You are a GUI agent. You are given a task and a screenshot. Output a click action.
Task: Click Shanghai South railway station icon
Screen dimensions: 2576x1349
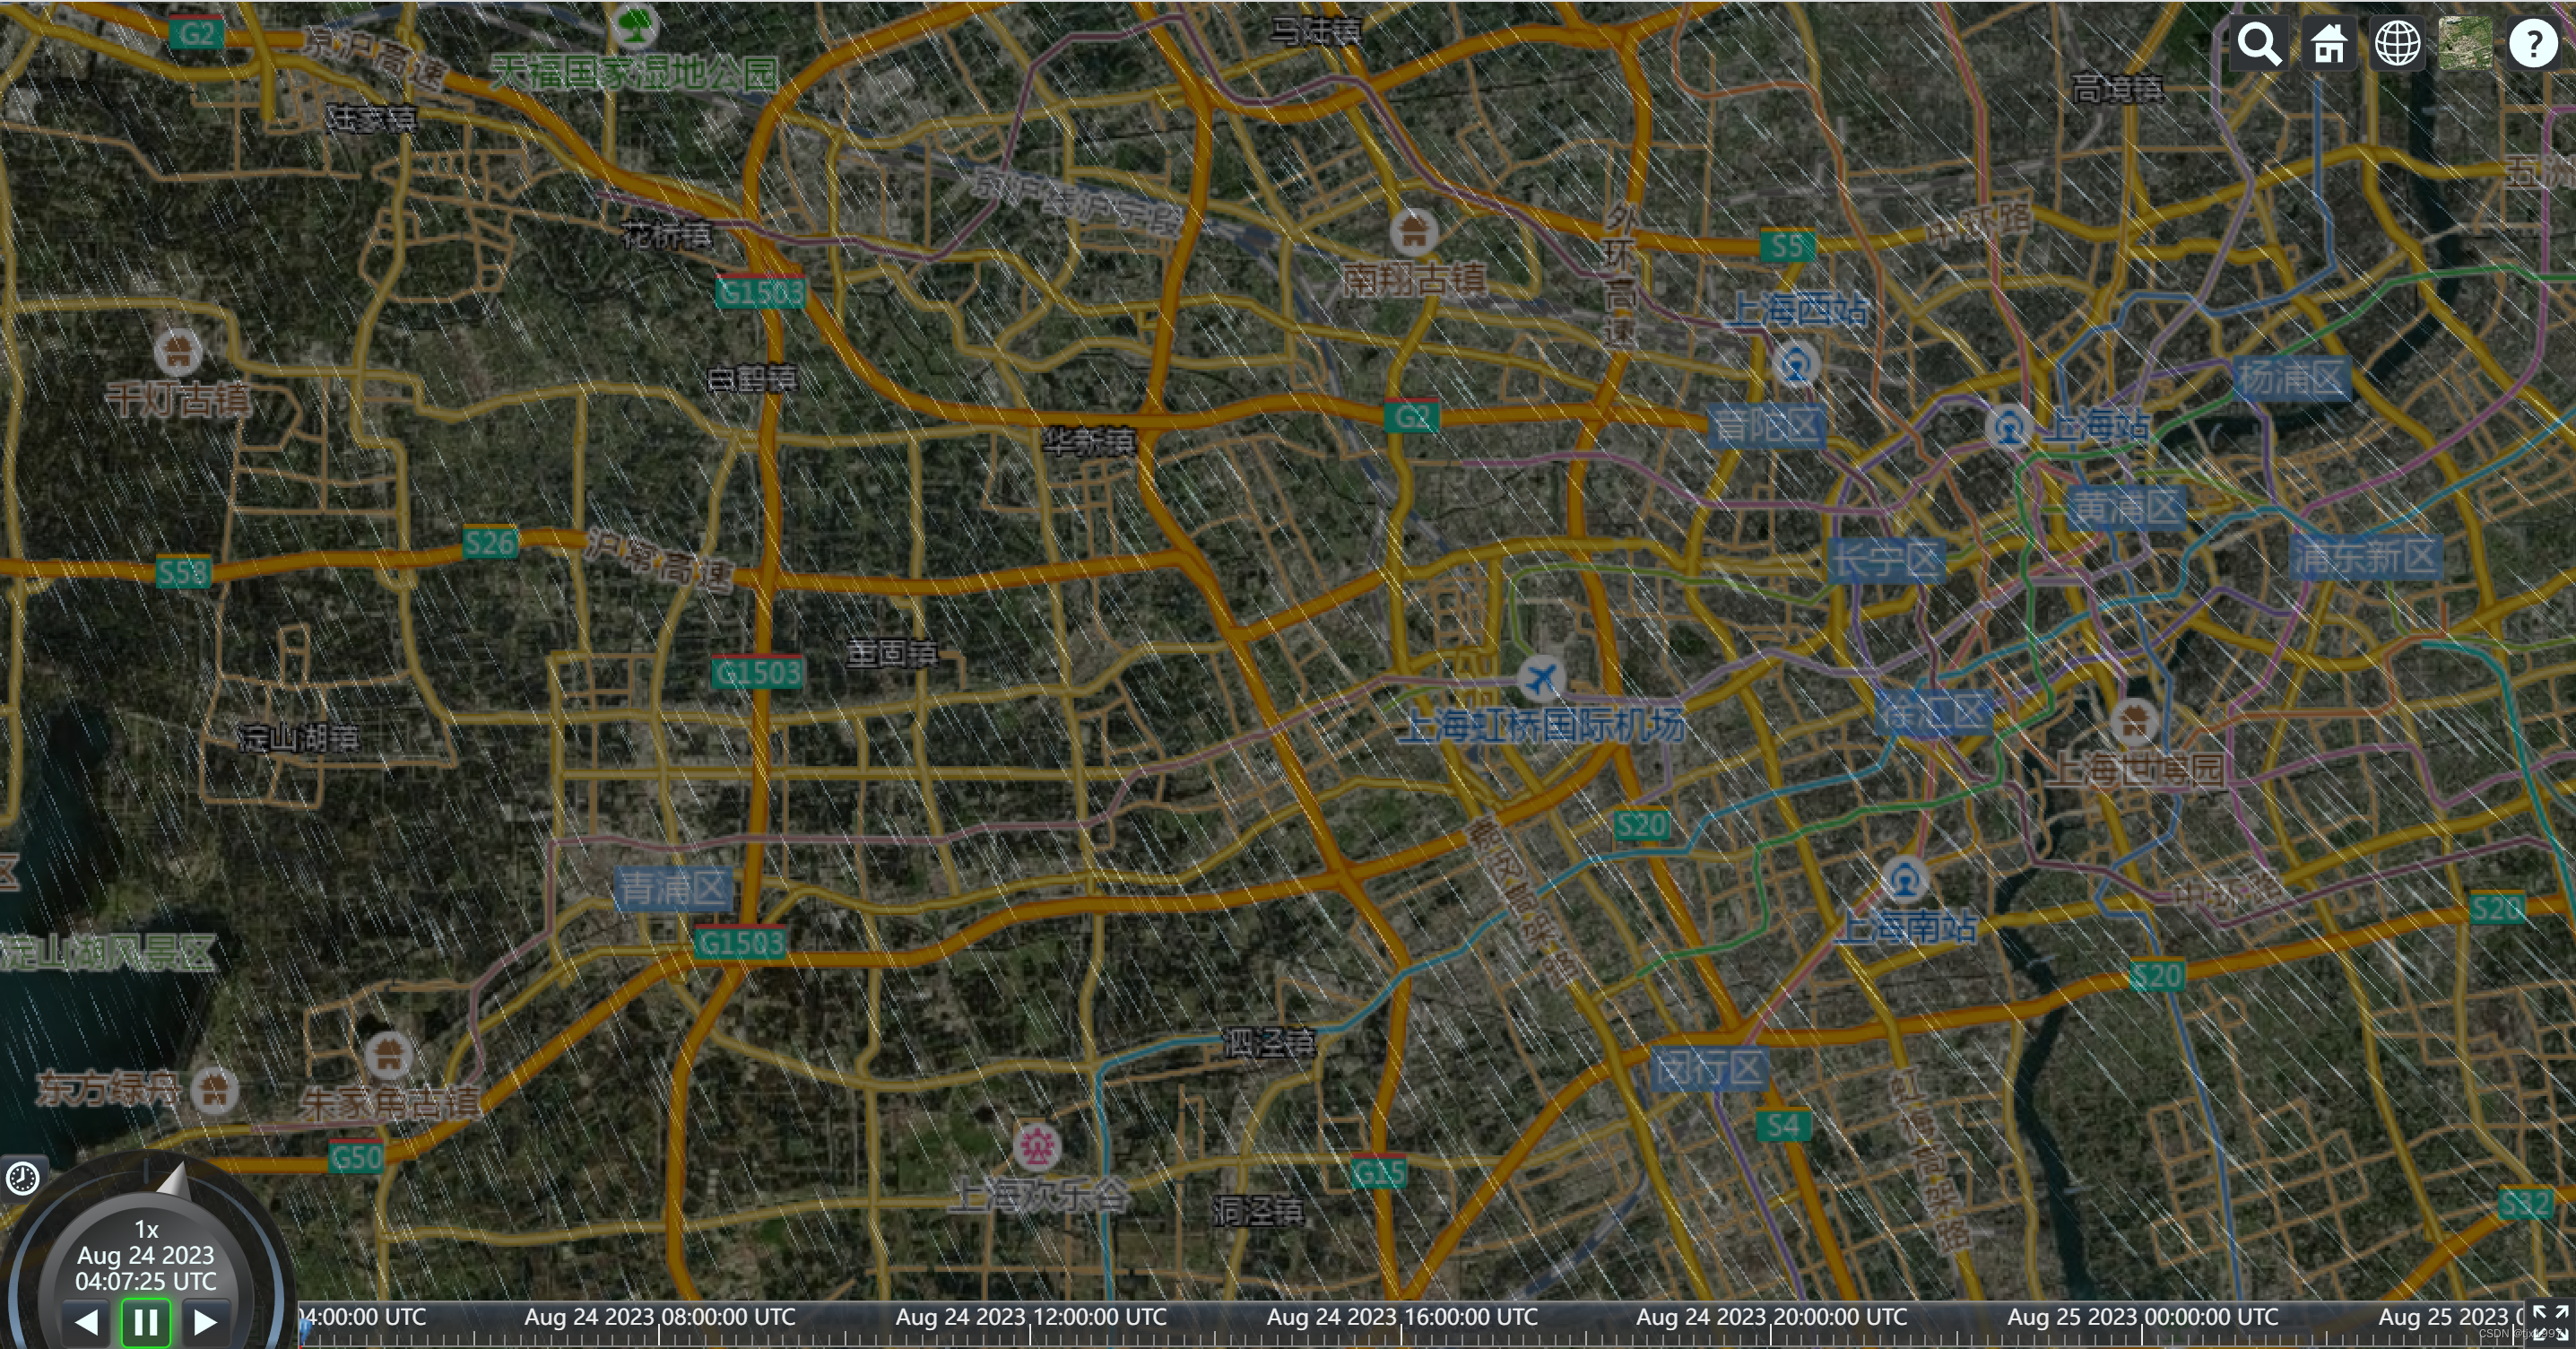(x=1905, y=879)
